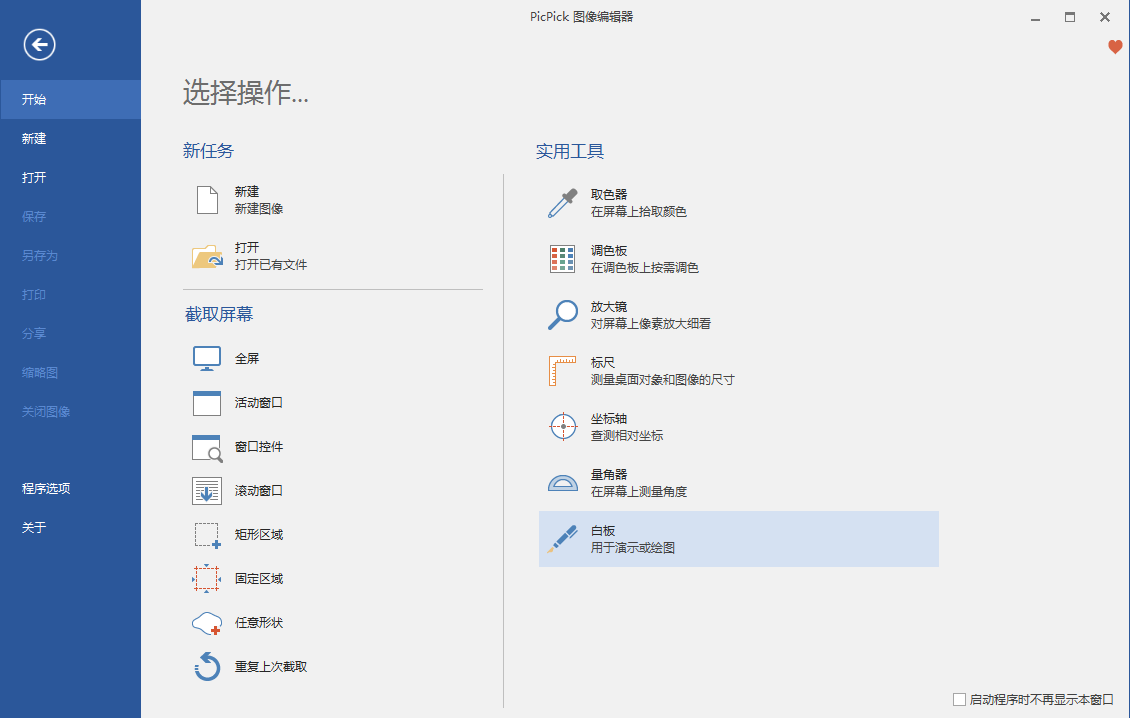Select the freehand cloud capture icon
1130x718 pixels.
[x=207, y=623]
